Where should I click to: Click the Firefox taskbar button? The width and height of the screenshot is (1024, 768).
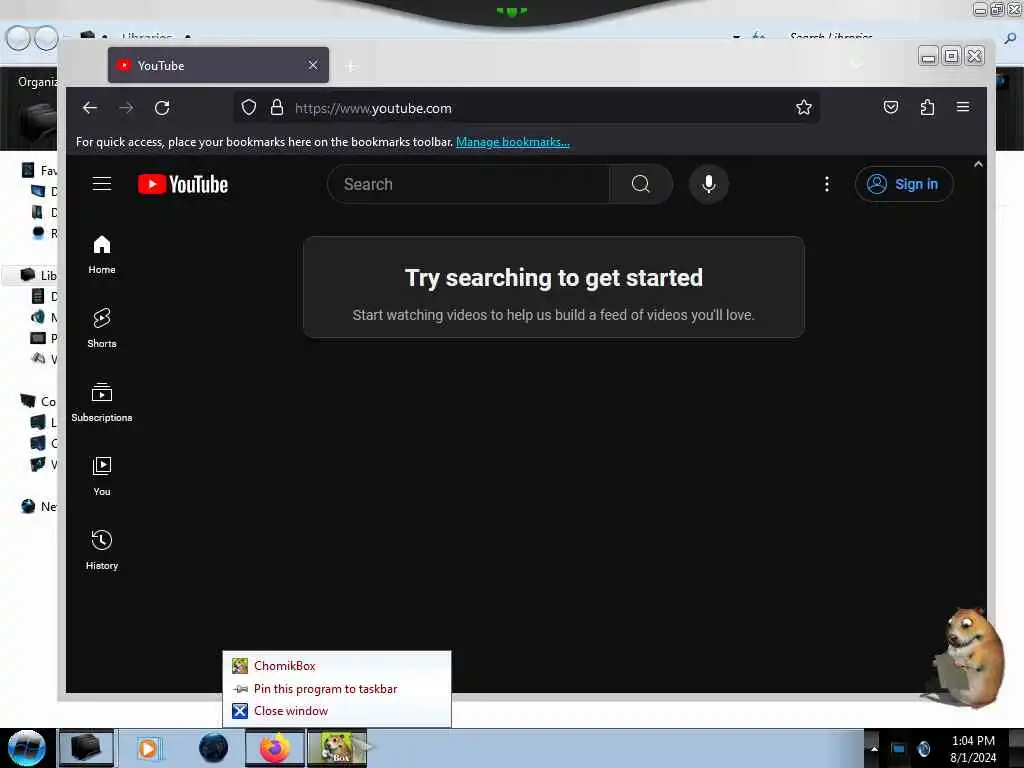point(275,748)
